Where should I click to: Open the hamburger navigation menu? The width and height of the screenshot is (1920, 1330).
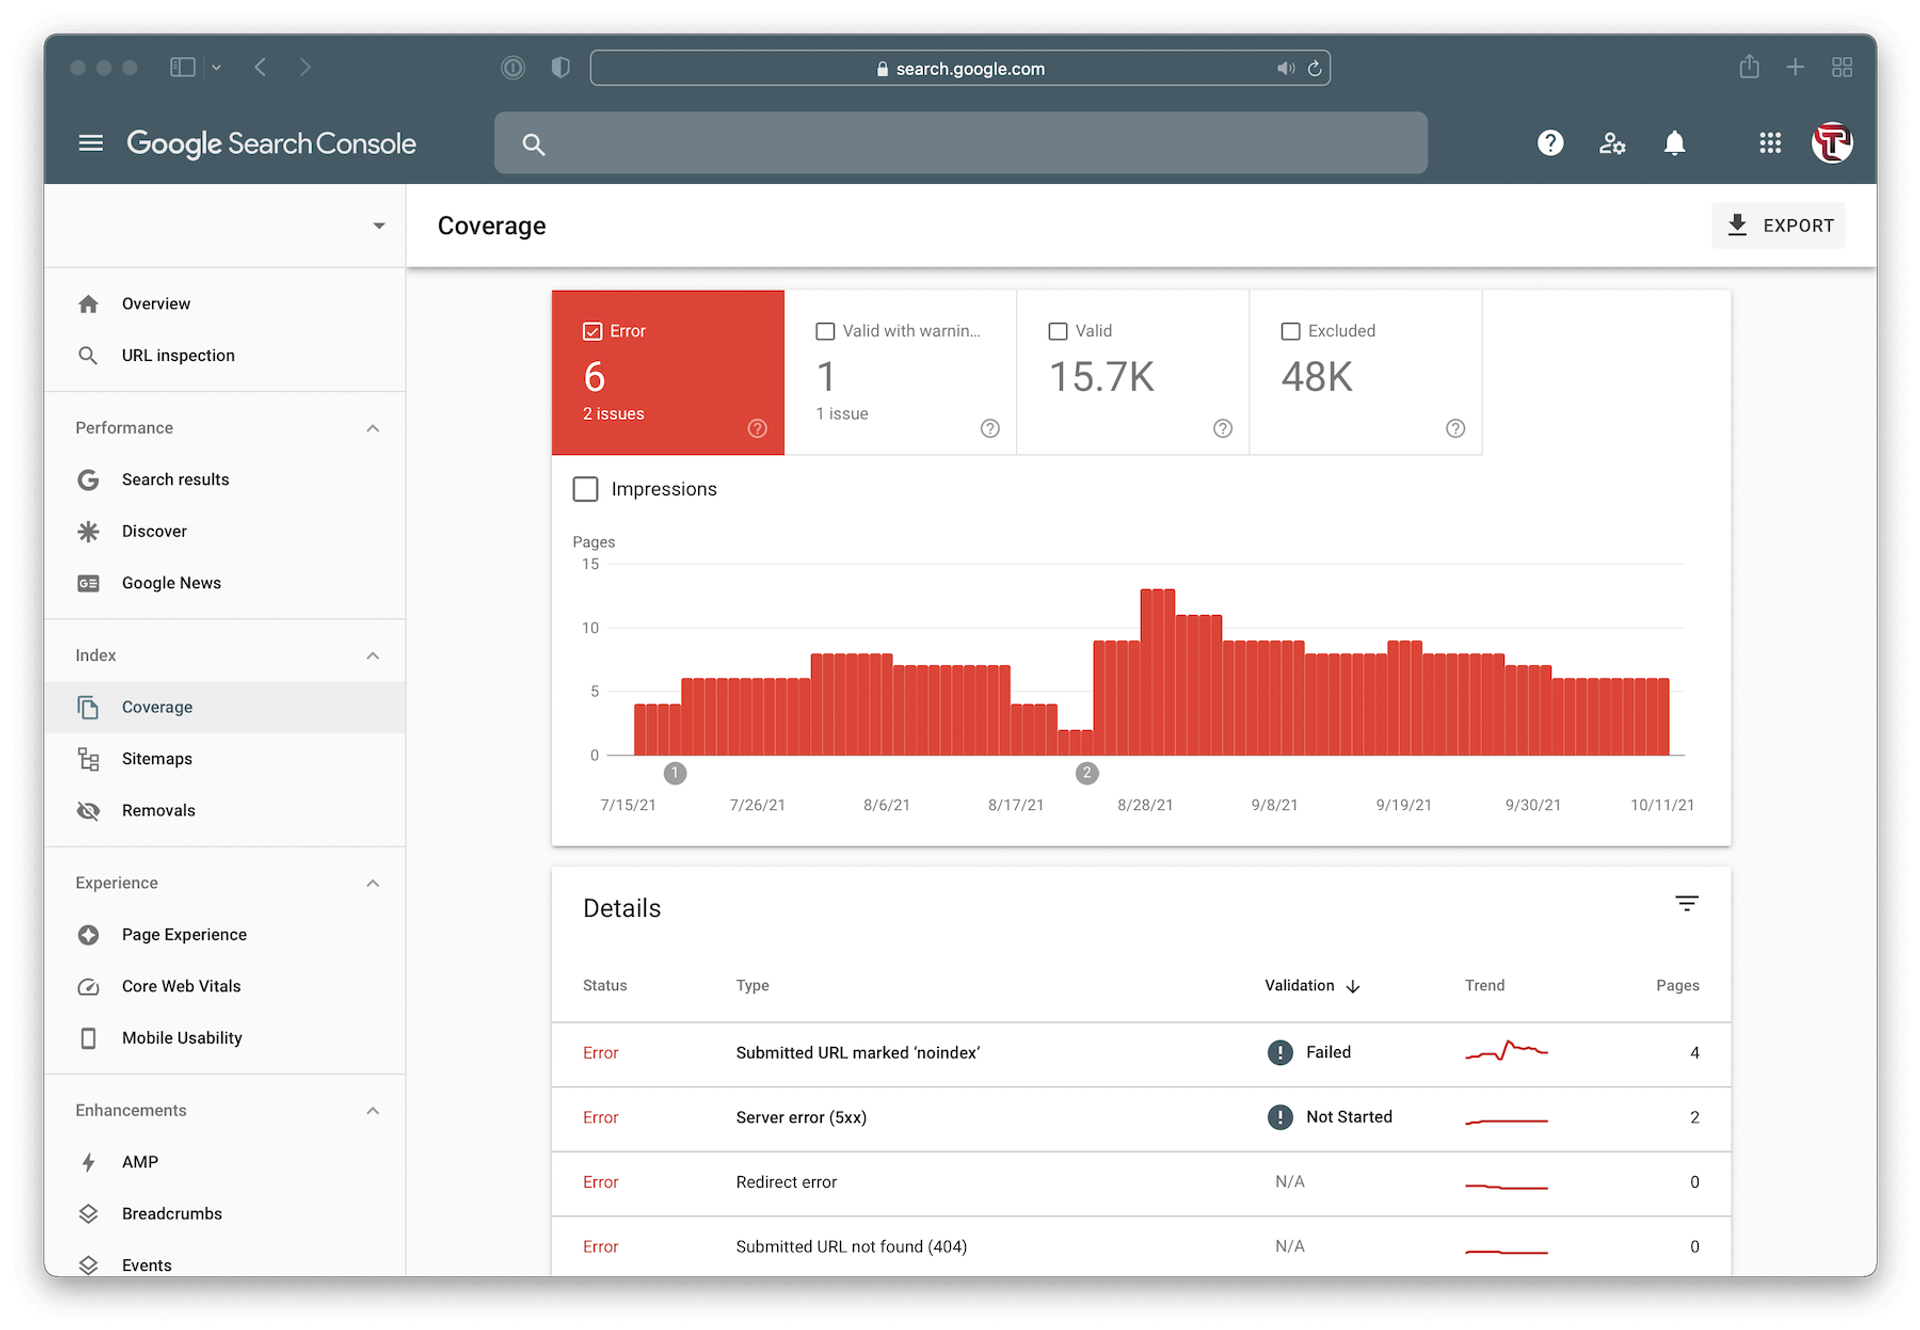pos(90,143)
